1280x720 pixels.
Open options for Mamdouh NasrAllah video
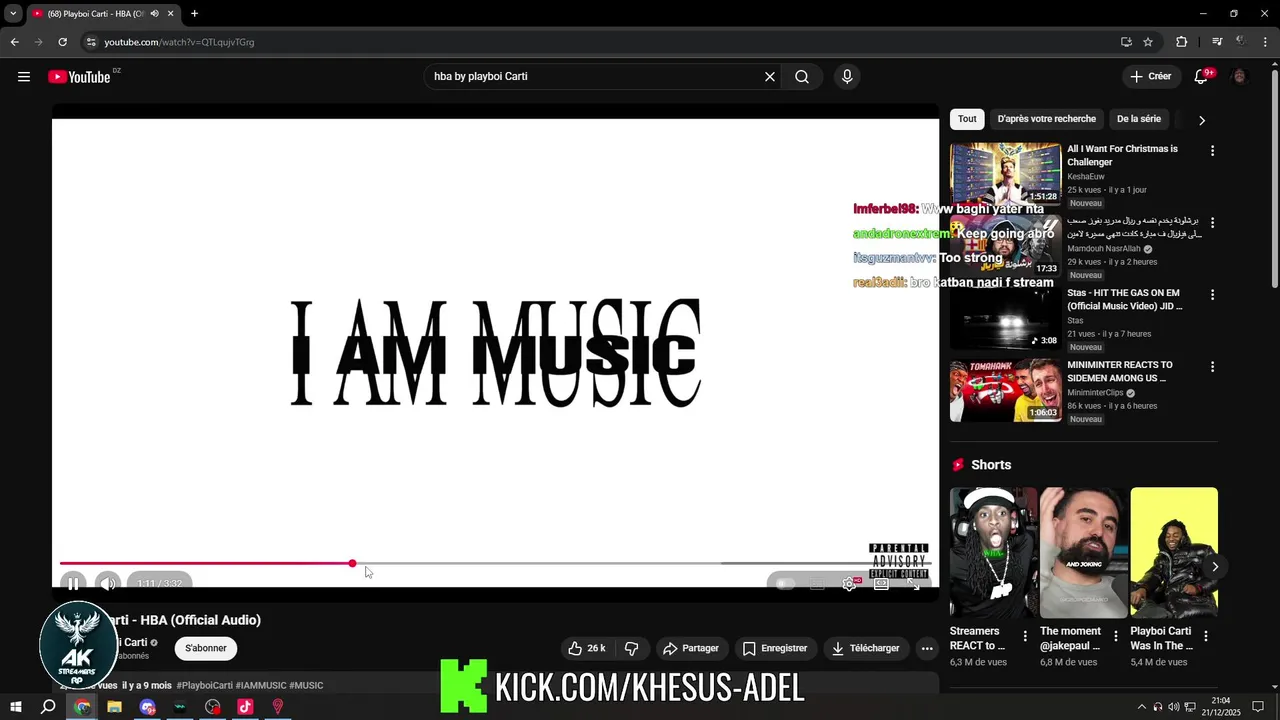point(1212,223)
